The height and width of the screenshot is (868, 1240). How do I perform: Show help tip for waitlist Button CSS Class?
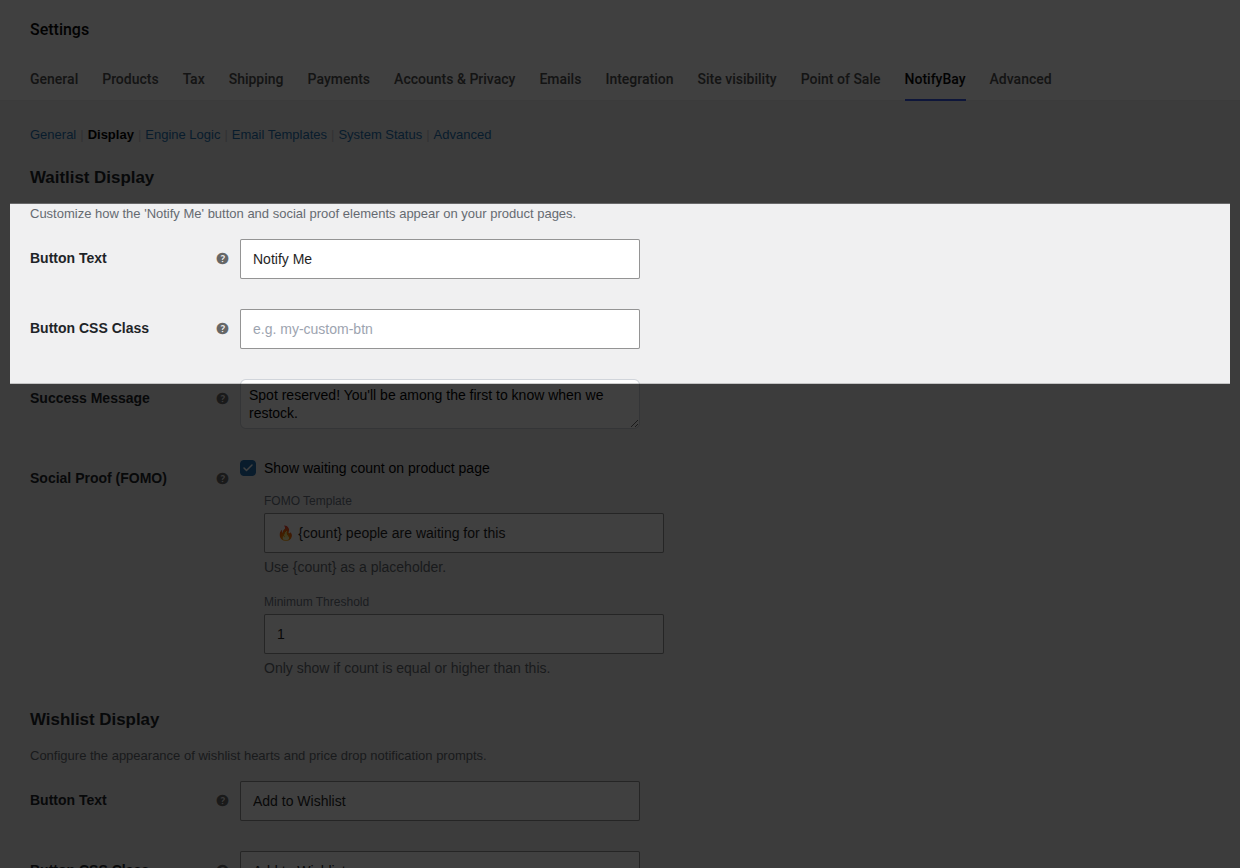click(223, 328)
